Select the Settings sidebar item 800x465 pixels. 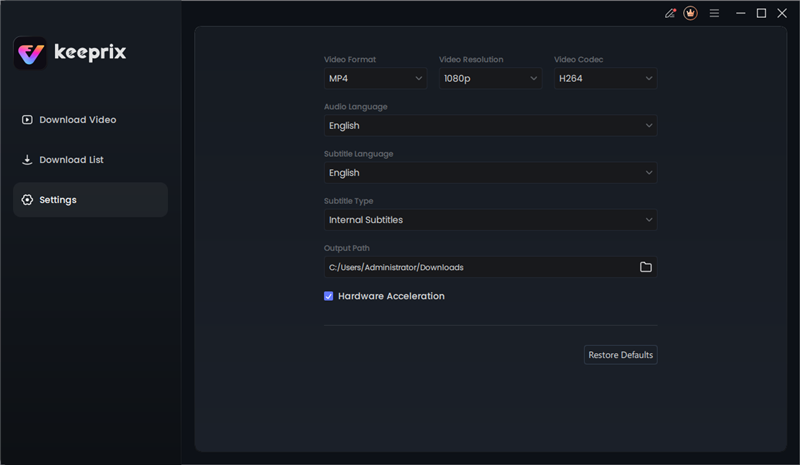90,200
